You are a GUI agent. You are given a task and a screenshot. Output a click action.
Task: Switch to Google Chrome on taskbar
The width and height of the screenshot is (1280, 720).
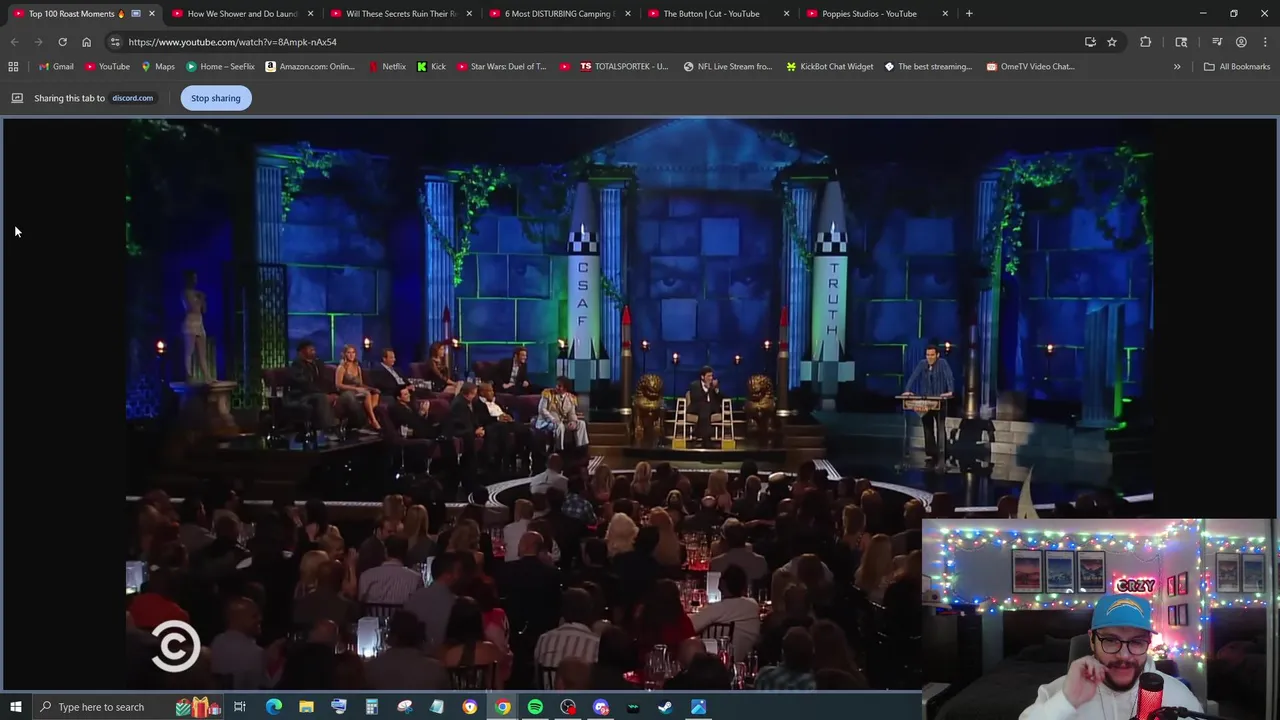(x=502, y=707)
